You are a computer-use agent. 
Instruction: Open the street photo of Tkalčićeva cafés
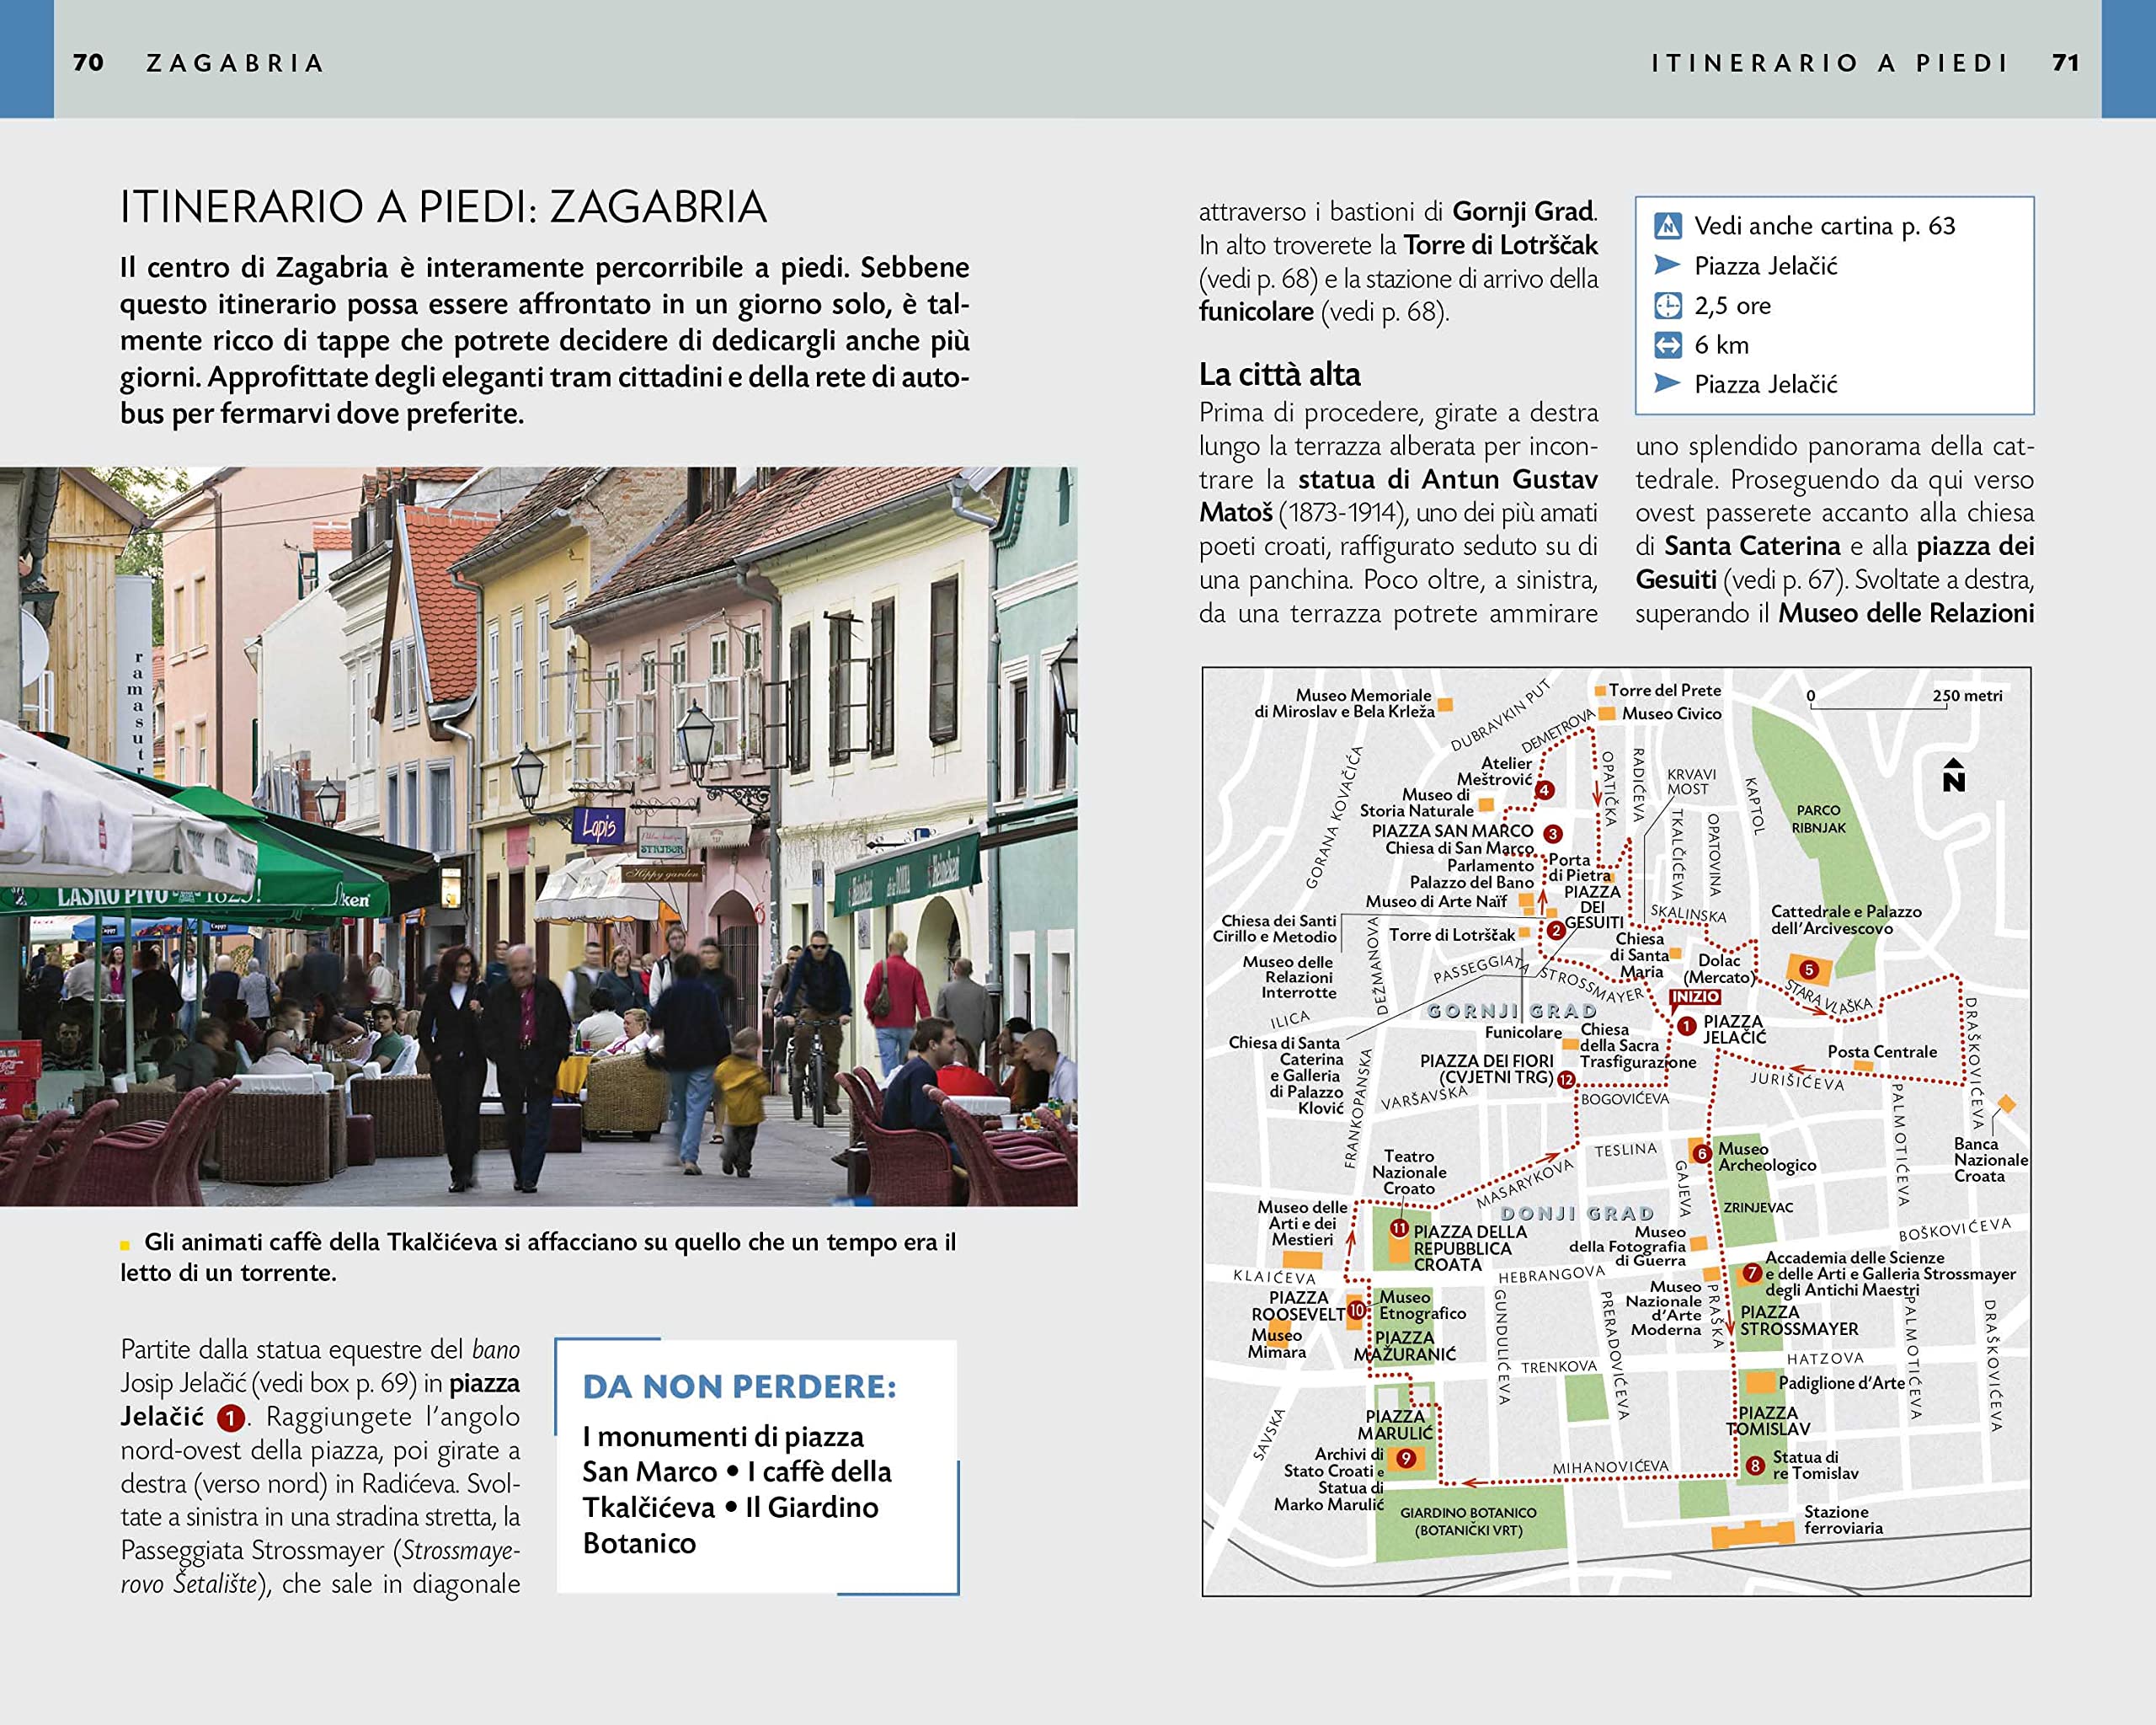point(539,836)
